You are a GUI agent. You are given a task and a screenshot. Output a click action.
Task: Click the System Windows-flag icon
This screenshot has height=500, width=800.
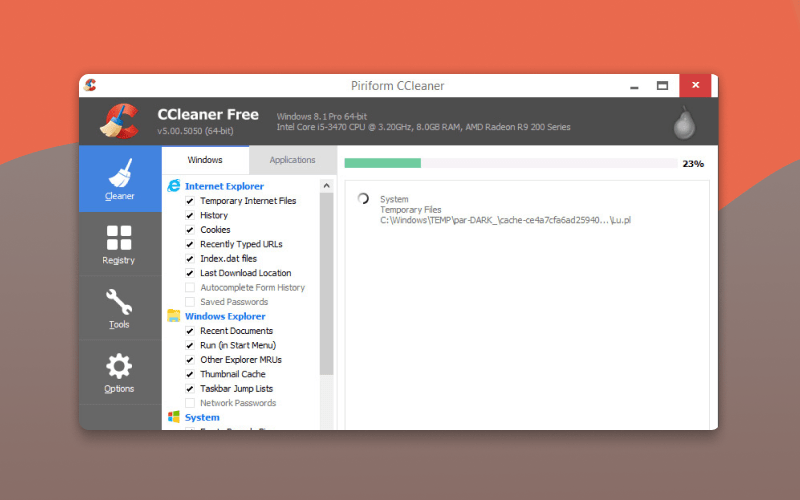point(173,417)
